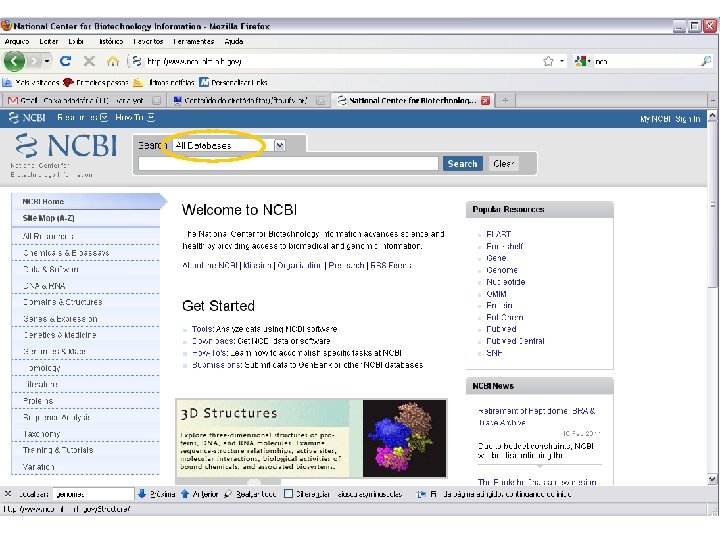The width and height of the screenshot is (720, 540).
Task: Close the Conteúdo do diretório tab
Action: tap(321, 100)
